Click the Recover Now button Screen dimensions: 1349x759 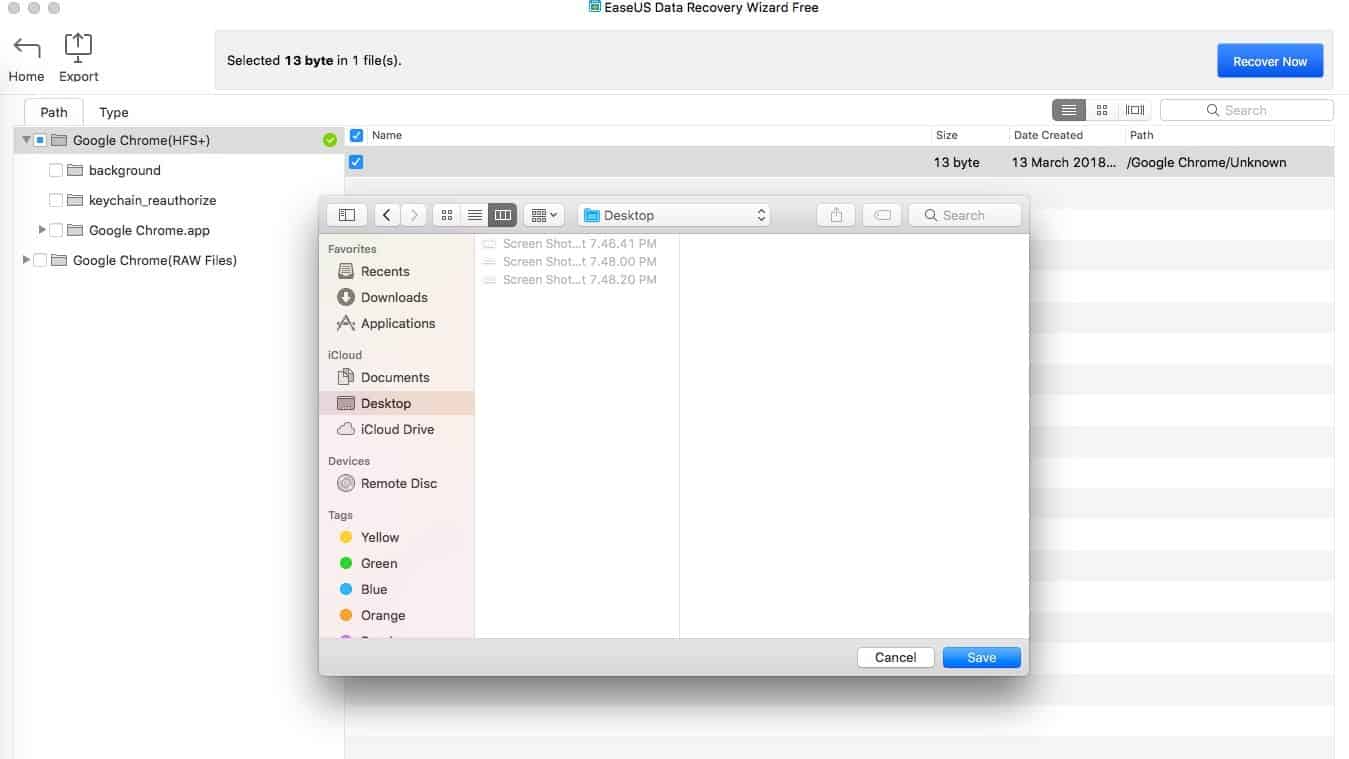(1270, 61)
